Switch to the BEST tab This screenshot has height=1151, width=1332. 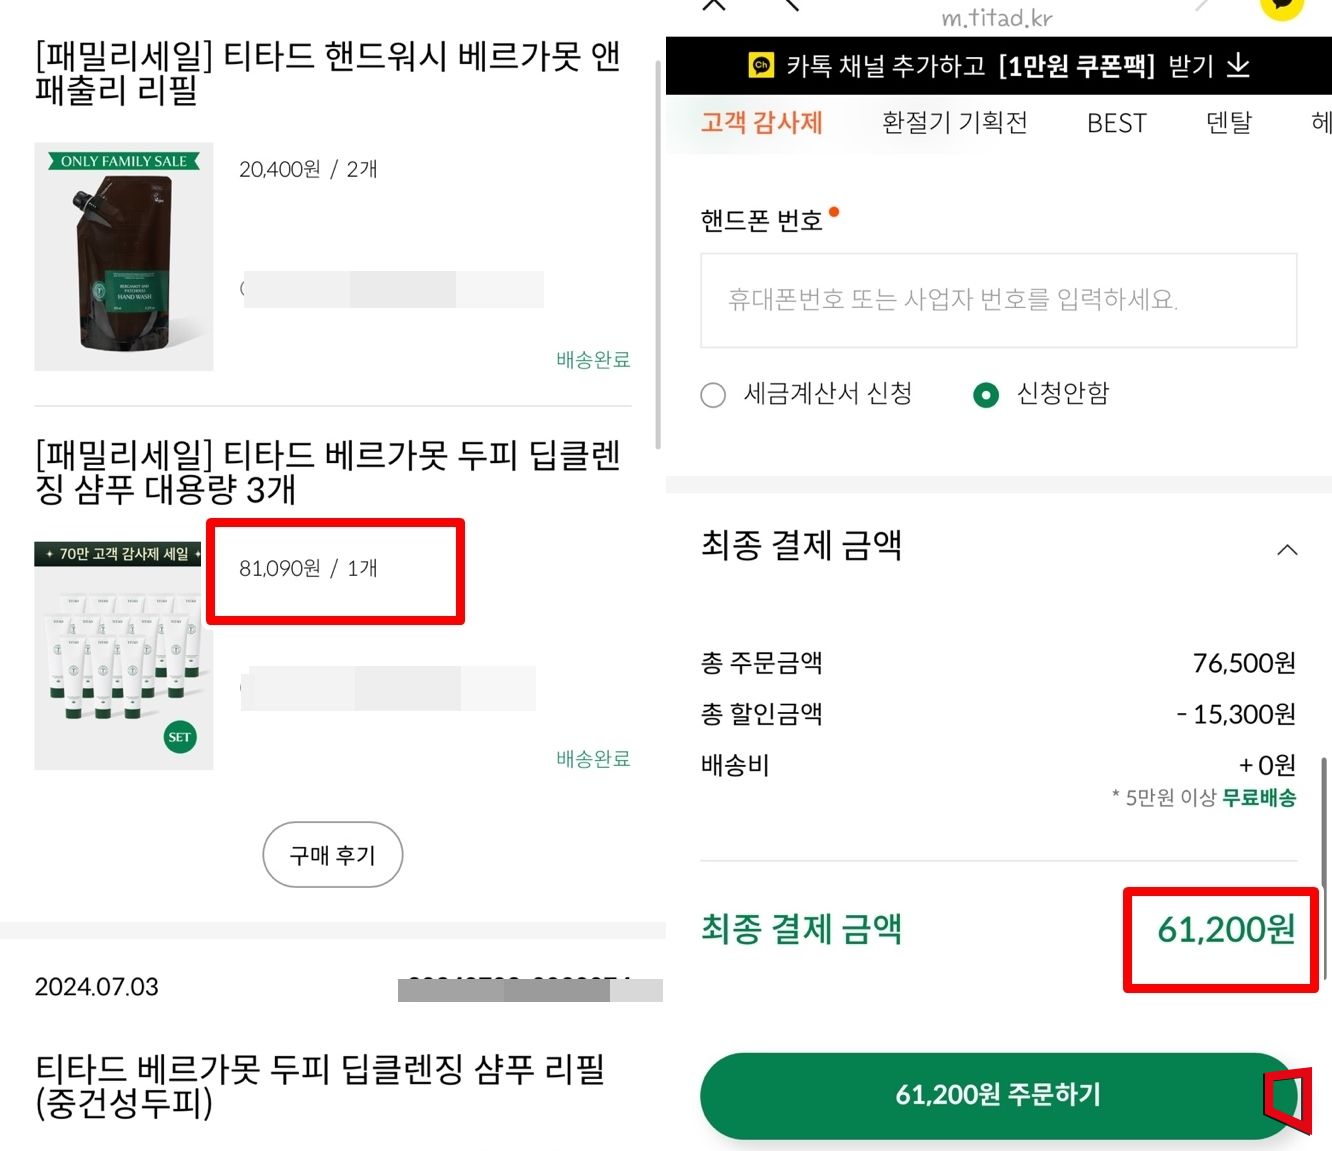(1115, 123)
